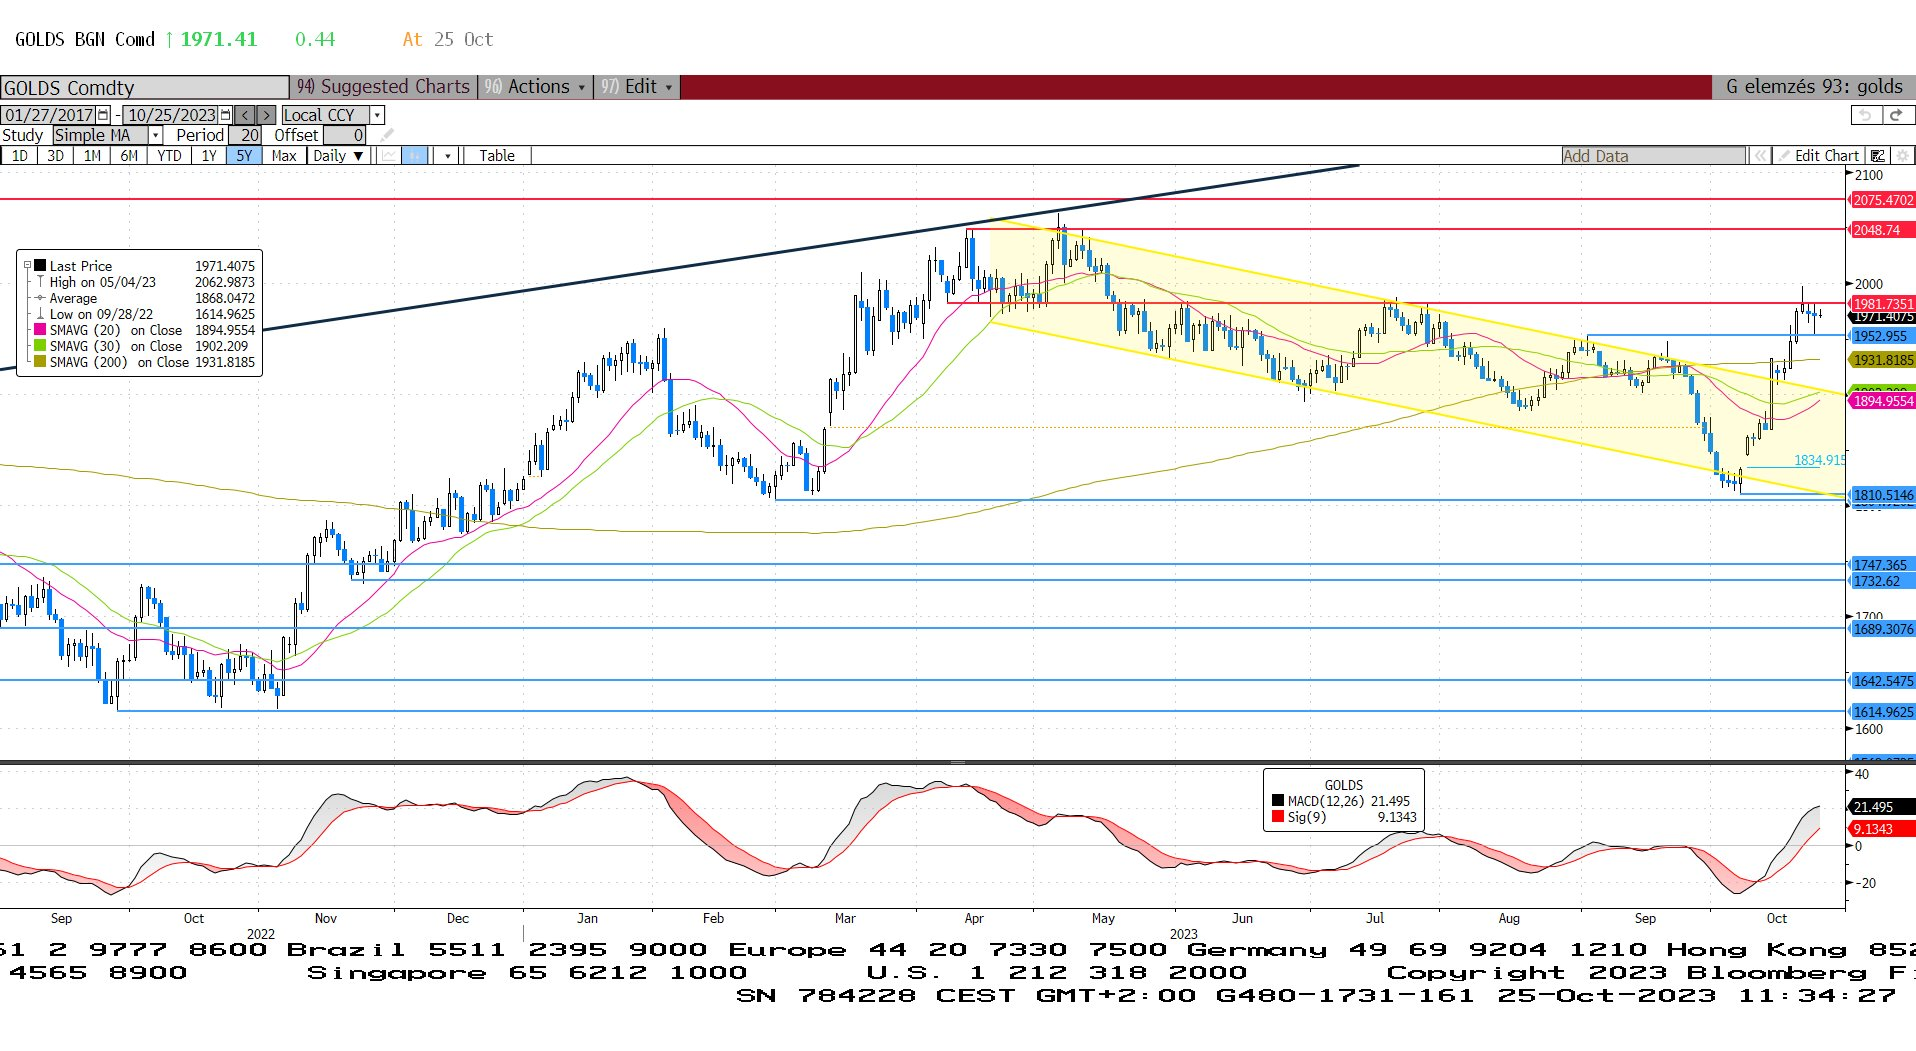Screen dimensions: 1916x1051
Task: Click the redo arrow icon
Action: coord(1897,115)
